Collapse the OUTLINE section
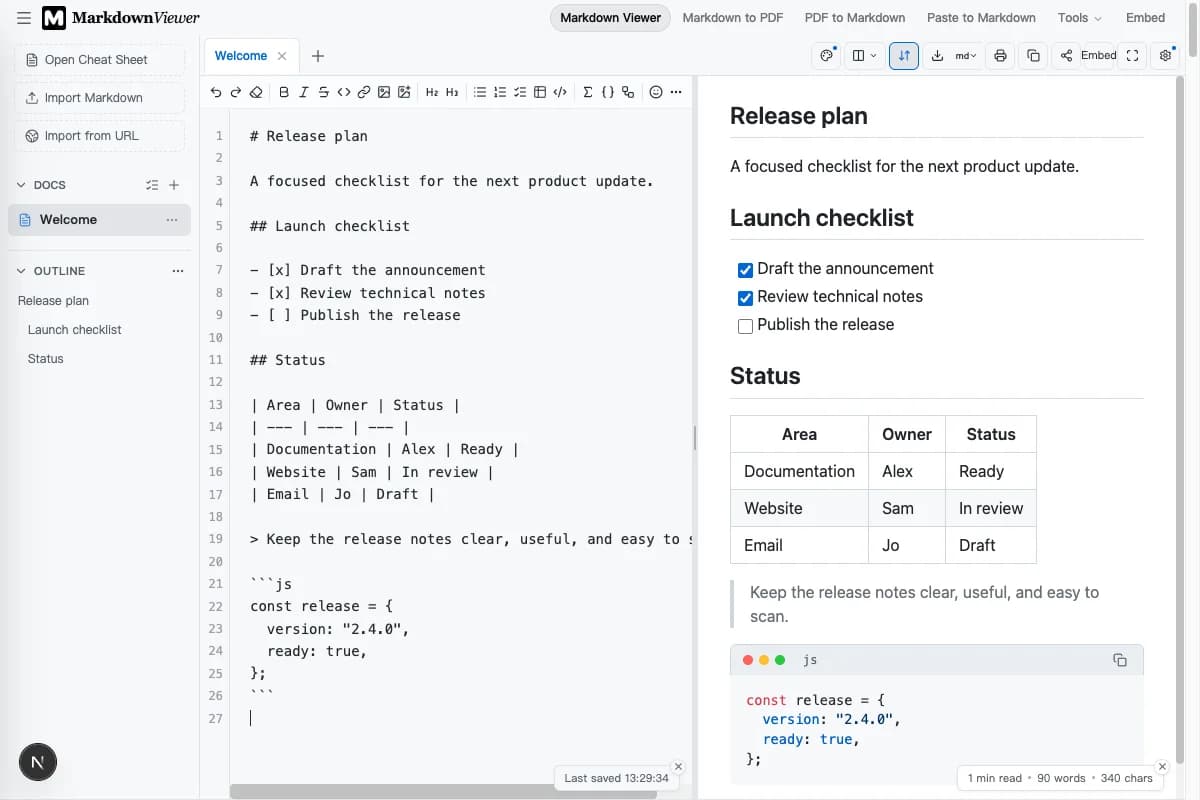 tap(22, 271)
